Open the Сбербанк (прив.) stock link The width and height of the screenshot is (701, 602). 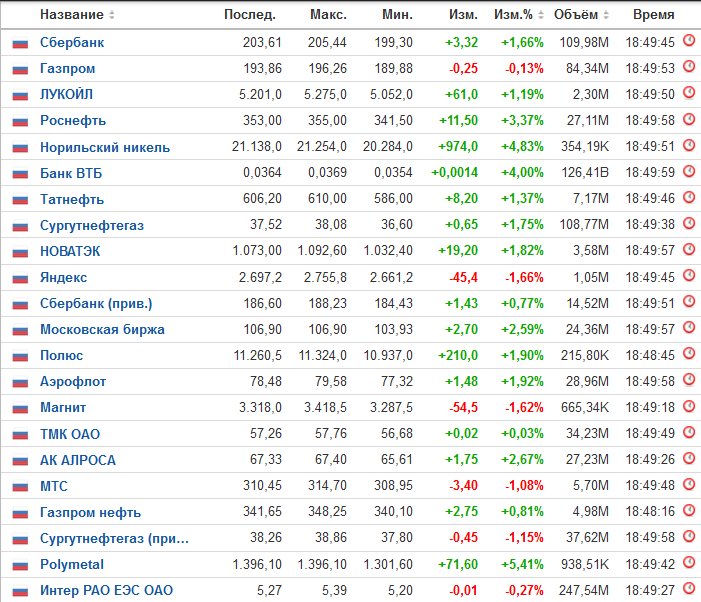pos(96,303)
